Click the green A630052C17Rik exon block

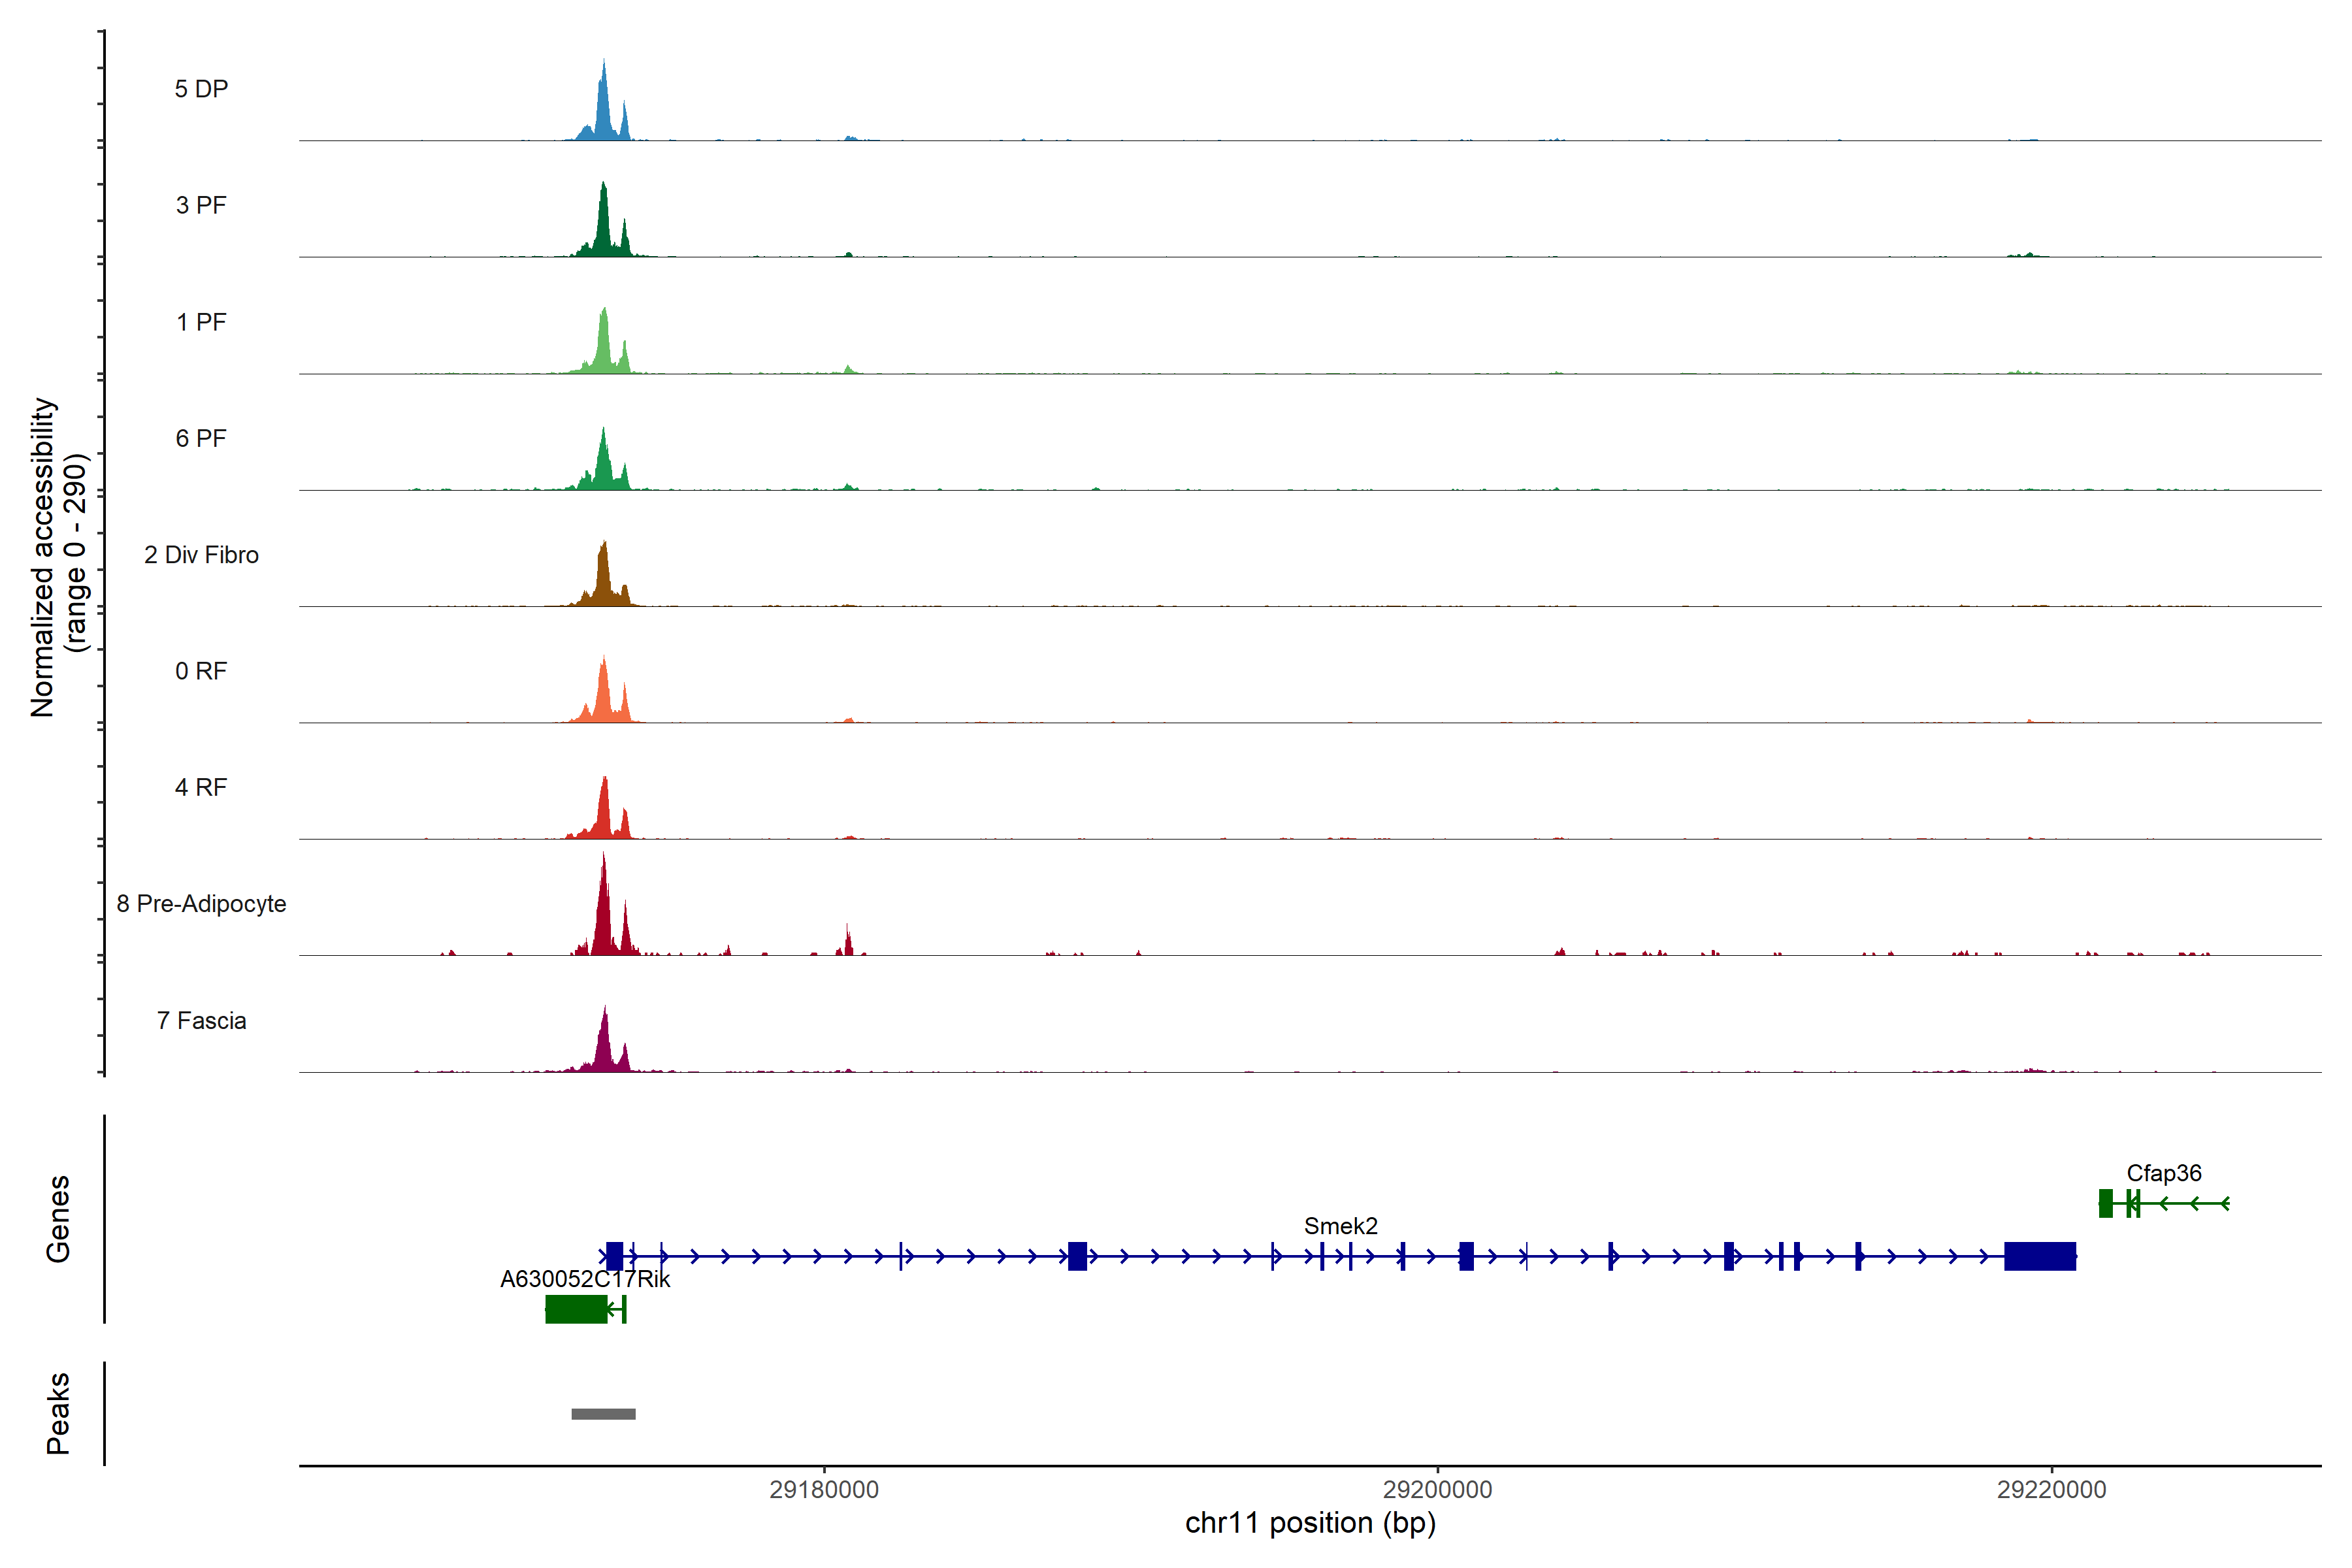pos(576,1309)
